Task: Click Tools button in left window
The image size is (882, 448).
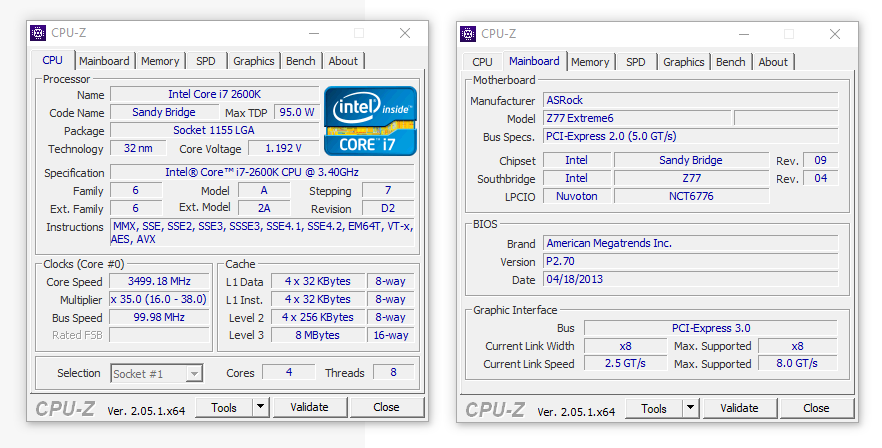Action: (224, 407)
